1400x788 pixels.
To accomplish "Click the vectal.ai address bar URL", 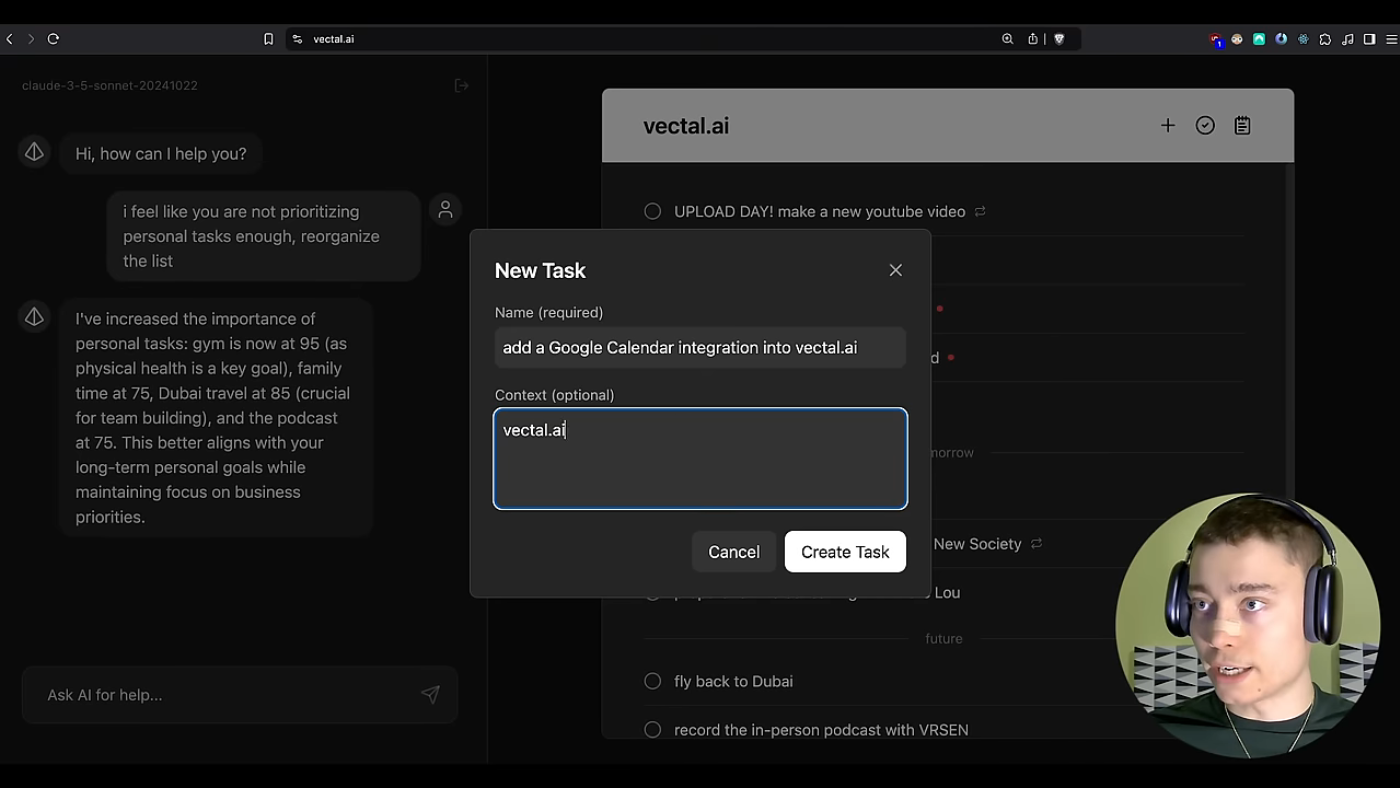I will [x=334, y=39].
